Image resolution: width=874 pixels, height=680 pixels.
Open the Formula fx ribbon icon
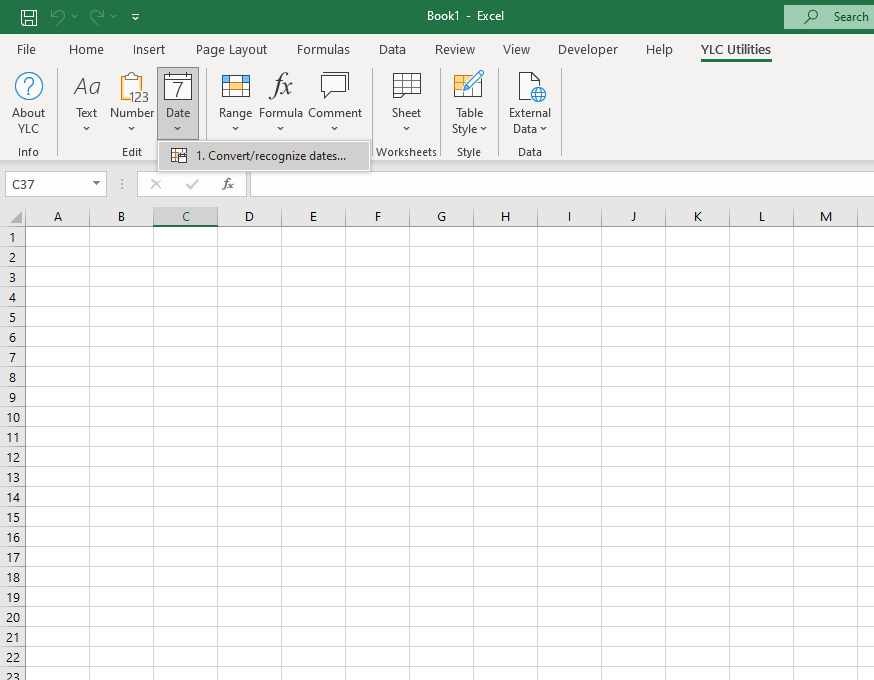click(281, 87)
